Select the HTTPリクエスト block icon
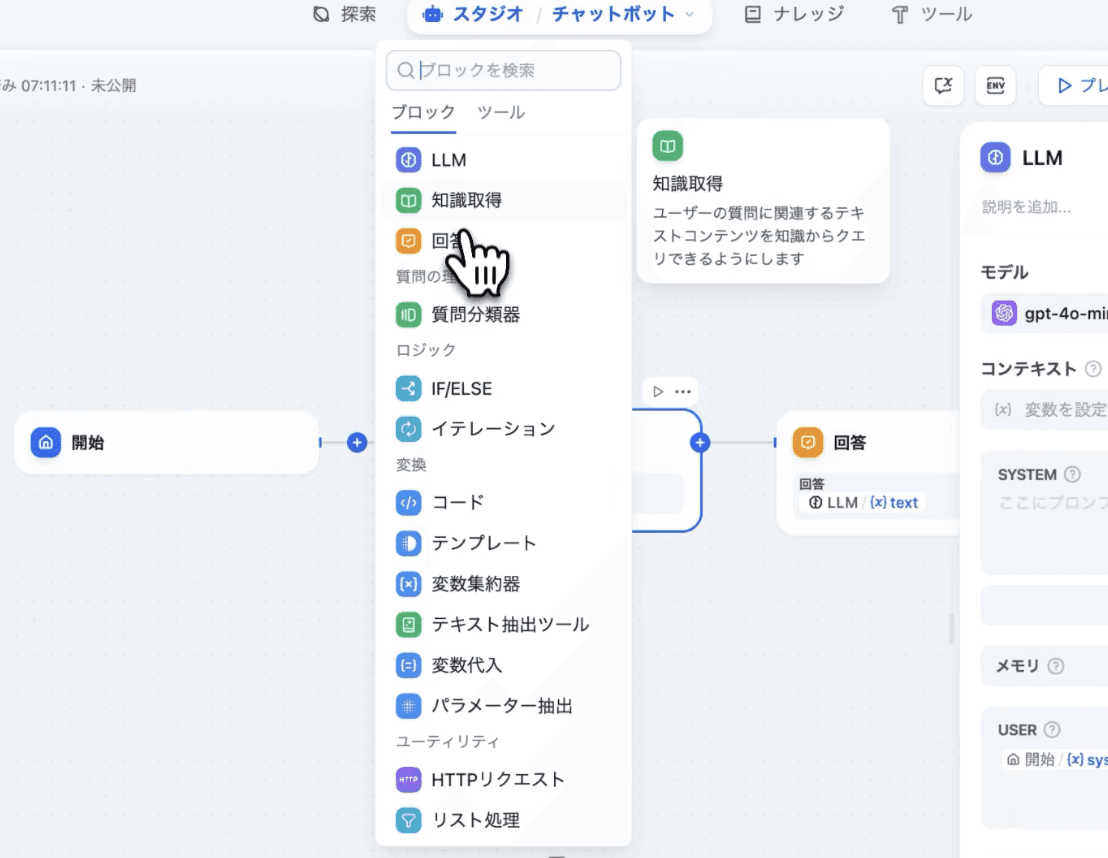 (408, 779)
